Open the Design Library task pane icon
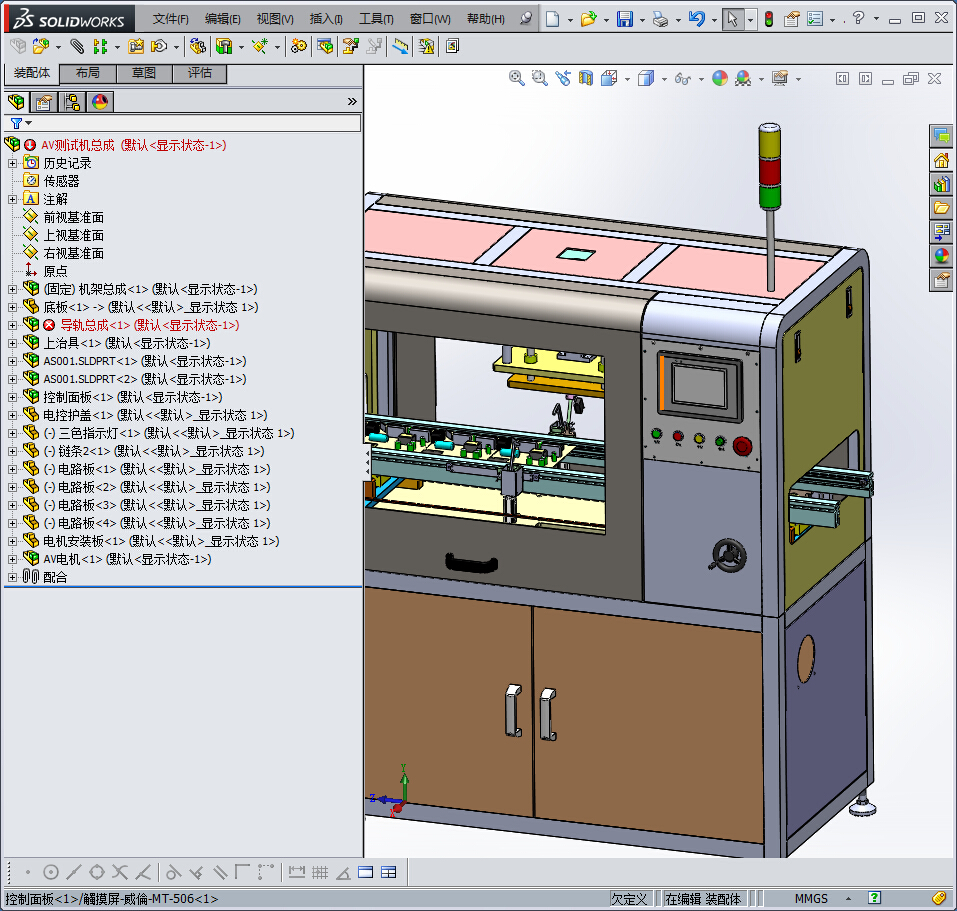957x911 pixels. pos(941,185)
